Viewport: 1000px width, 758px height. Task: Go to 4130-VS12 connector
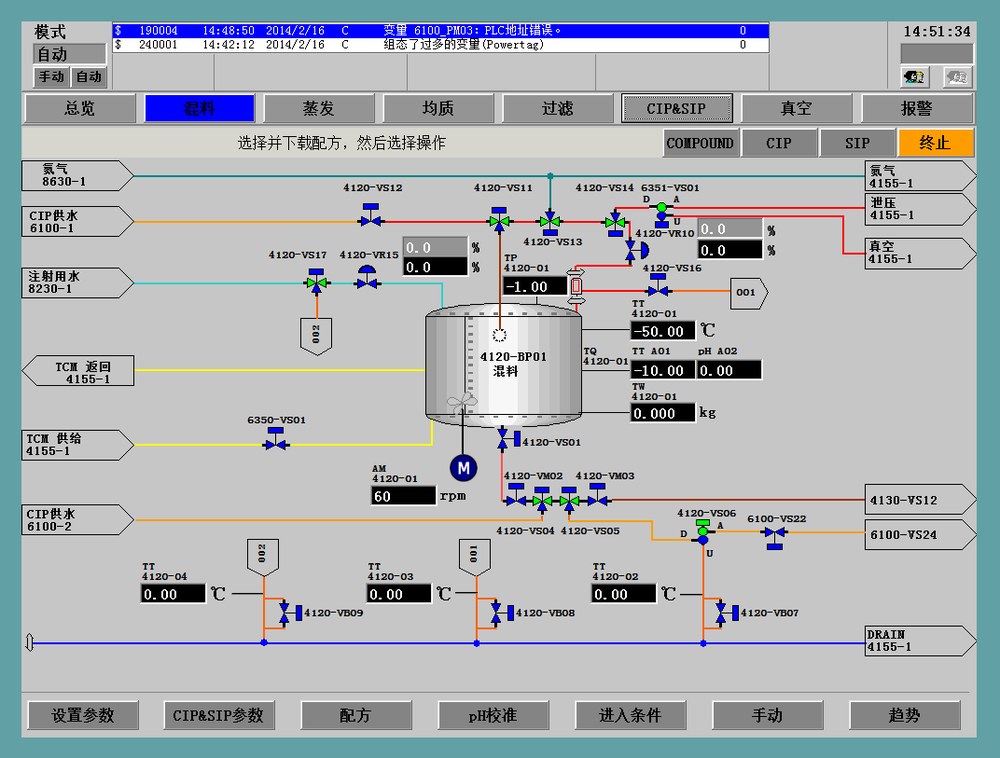pyautogui.click(x=920, y=500)
